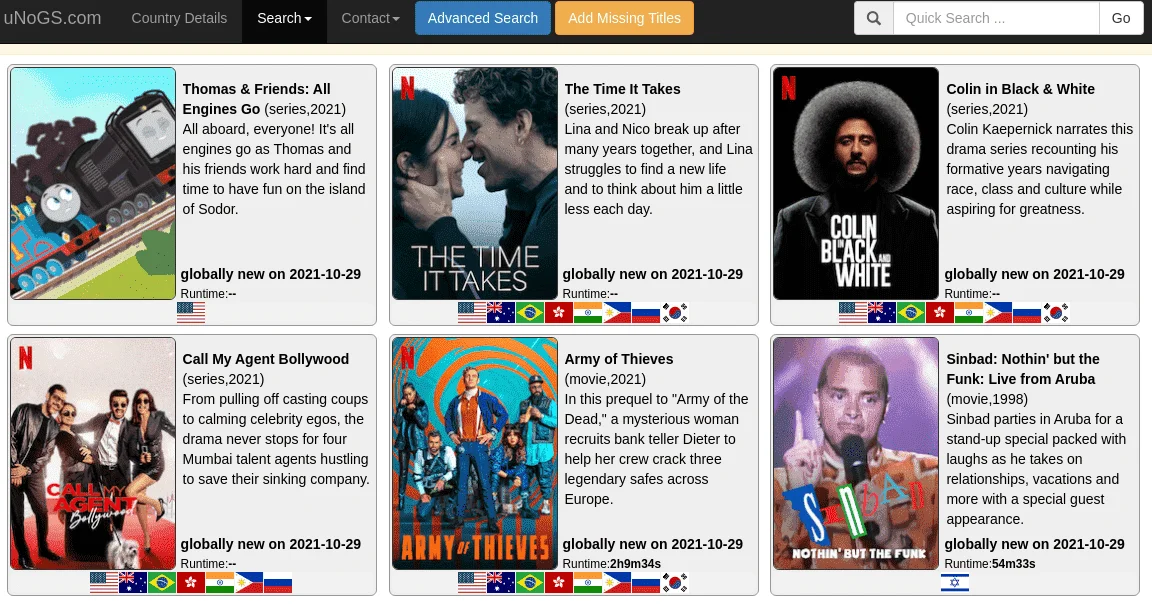Select the India flag under Call My Agent Bollywood
This screenshot has width=1152, height=604.
click(220, 583)
